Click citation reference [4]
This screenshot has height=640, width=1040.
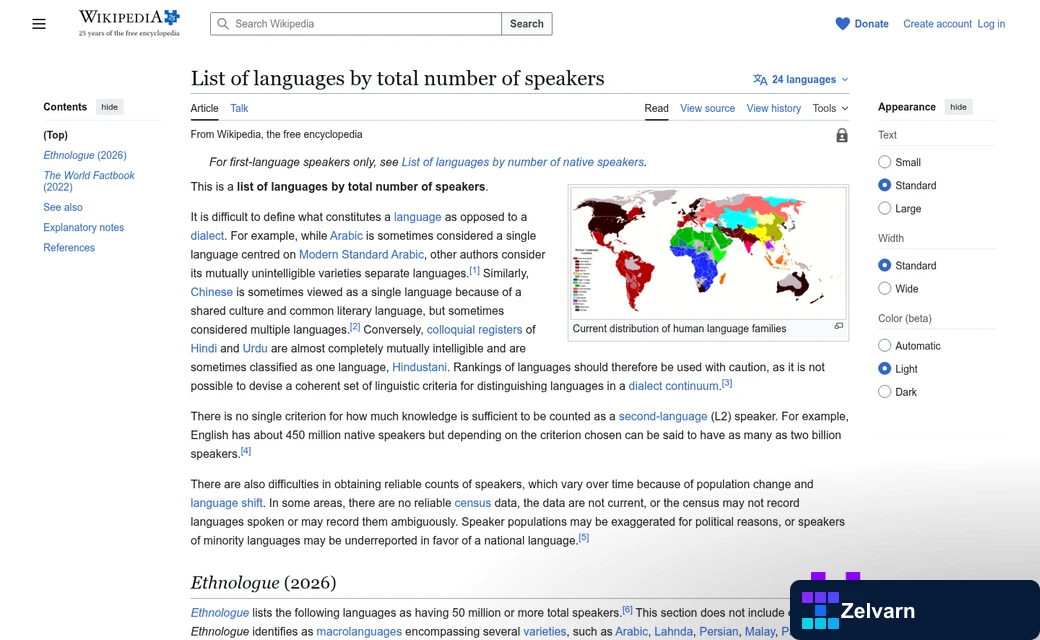point(245,451)
